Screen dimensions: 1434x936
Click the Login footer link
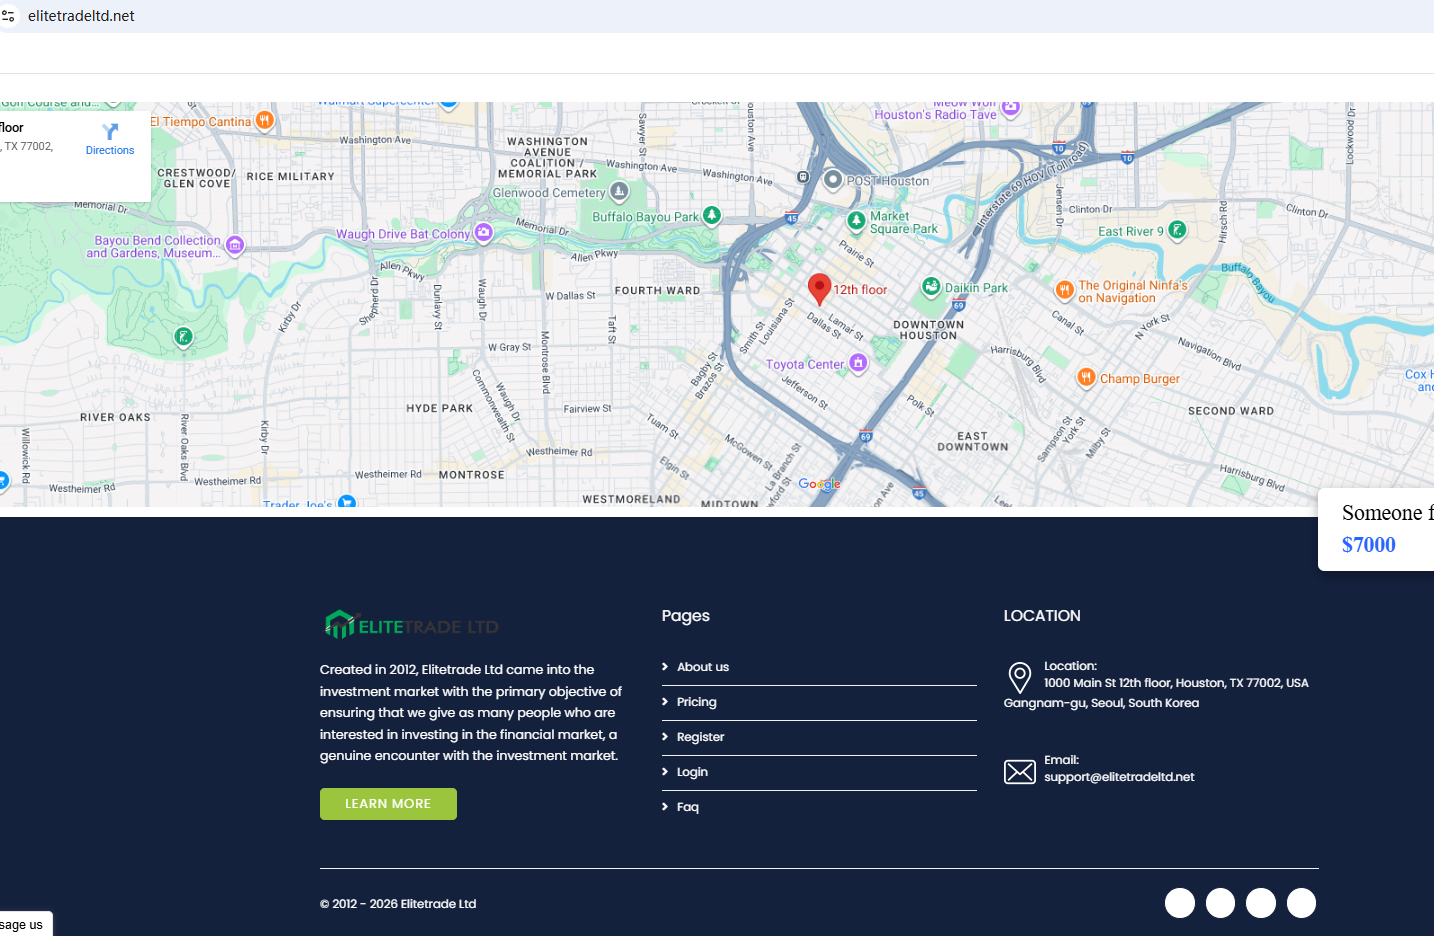click(x=692, y=772)
